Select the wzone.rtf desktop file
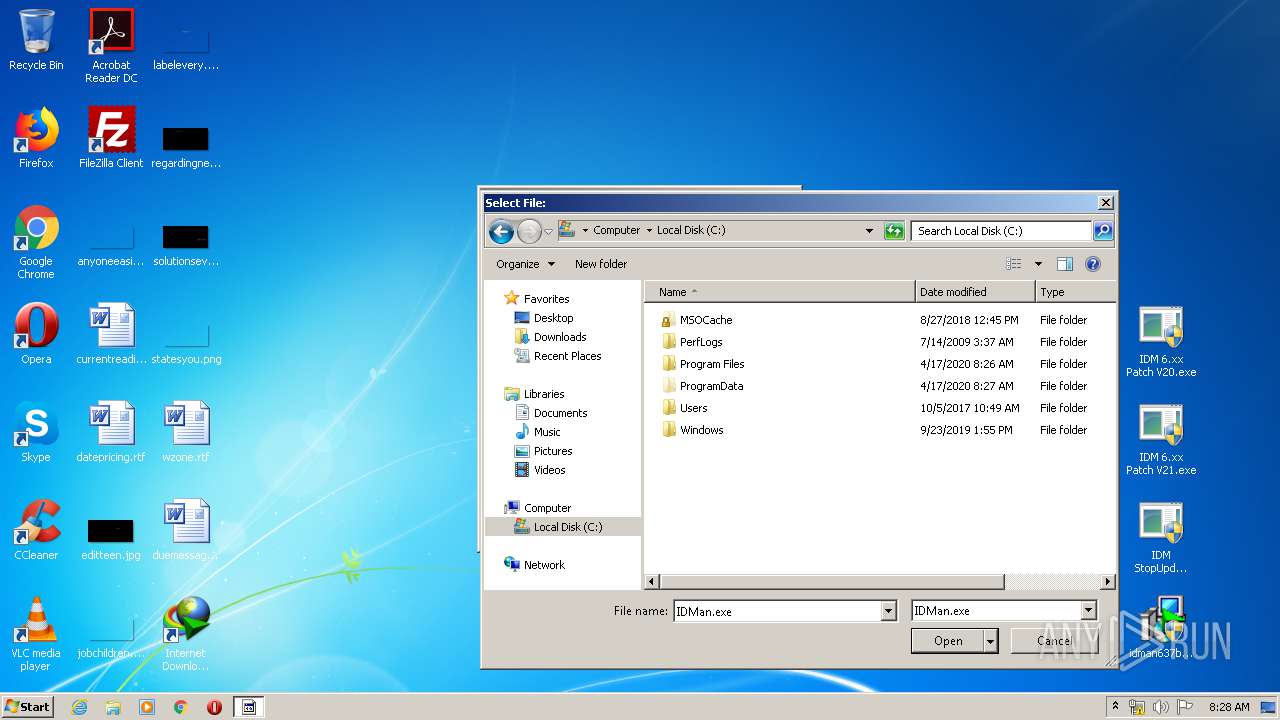Image resolution: width=1280 pixels, height=720 pixels. (186, 432)
